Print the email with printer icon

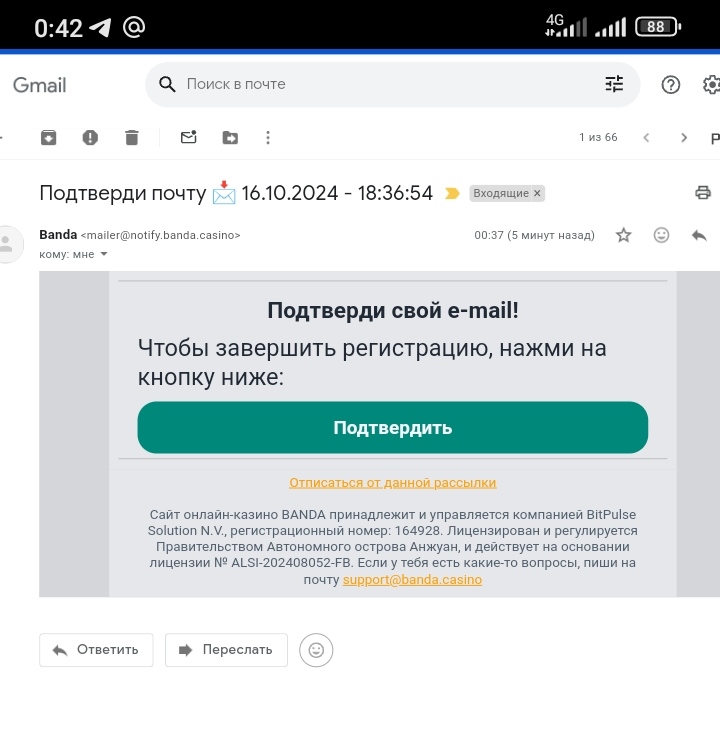(x=703, y=193)
